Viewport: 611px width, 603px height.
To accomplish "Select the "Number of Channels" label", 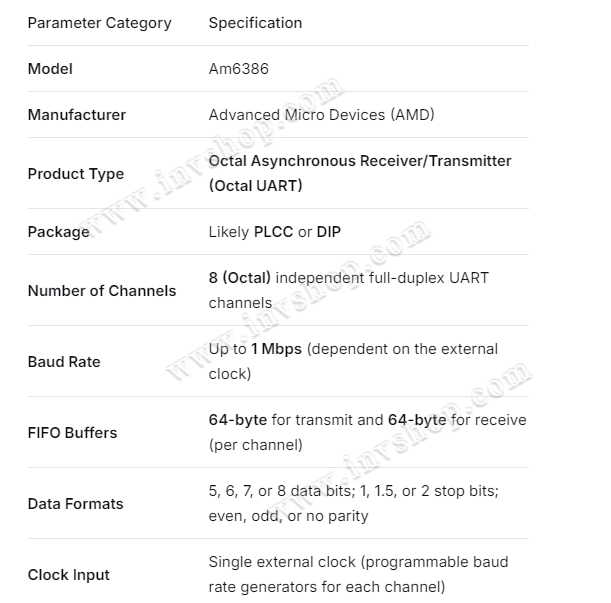I will (102, 291).
